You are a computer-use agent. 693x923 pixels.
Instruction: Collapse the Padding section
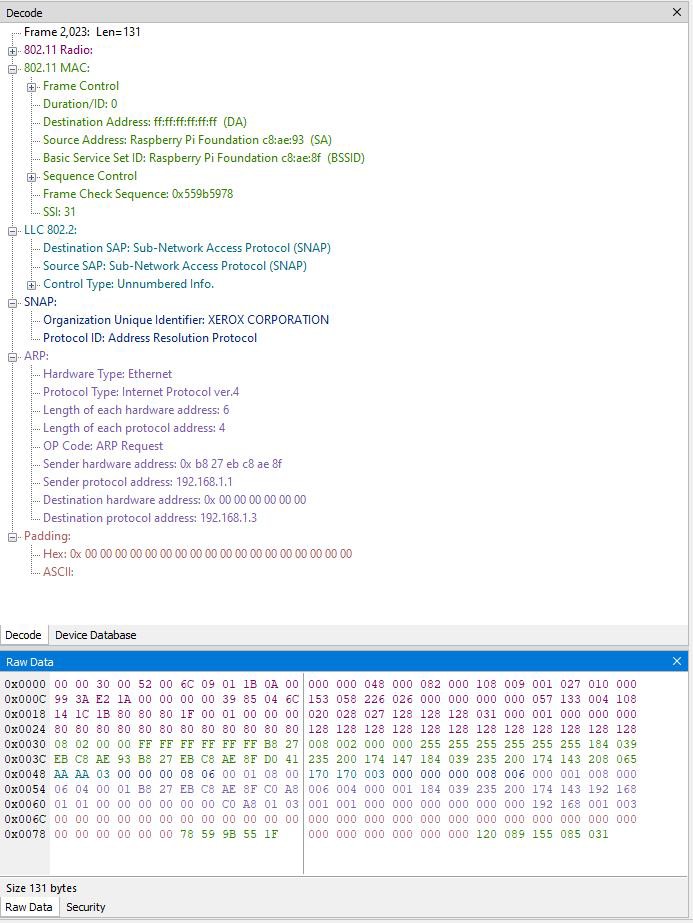tap(12, 537)
